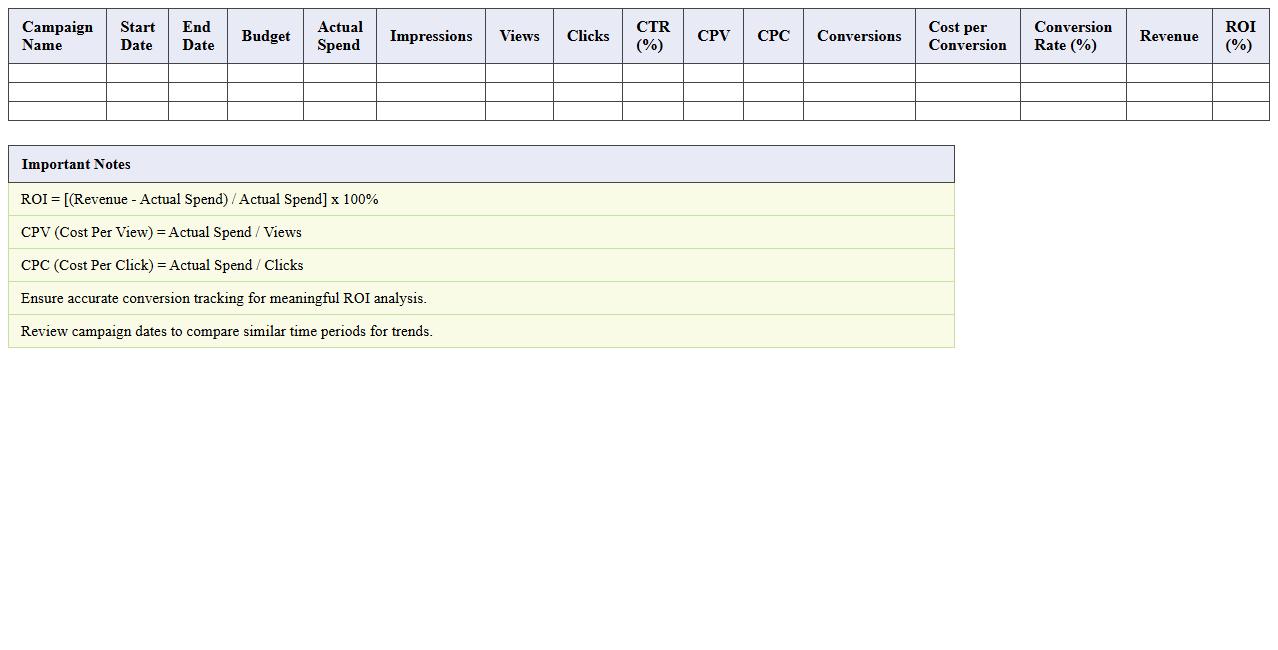Click the CPC column header
This screenshot has width=1278, height=650.
point(773,36)
